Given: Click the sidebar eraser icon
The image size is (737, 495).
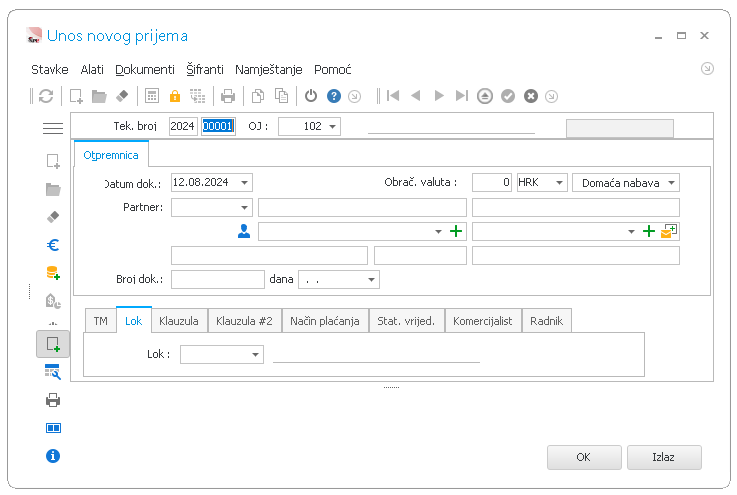Looking at the screenshot, I should click(x=53, y=217).
